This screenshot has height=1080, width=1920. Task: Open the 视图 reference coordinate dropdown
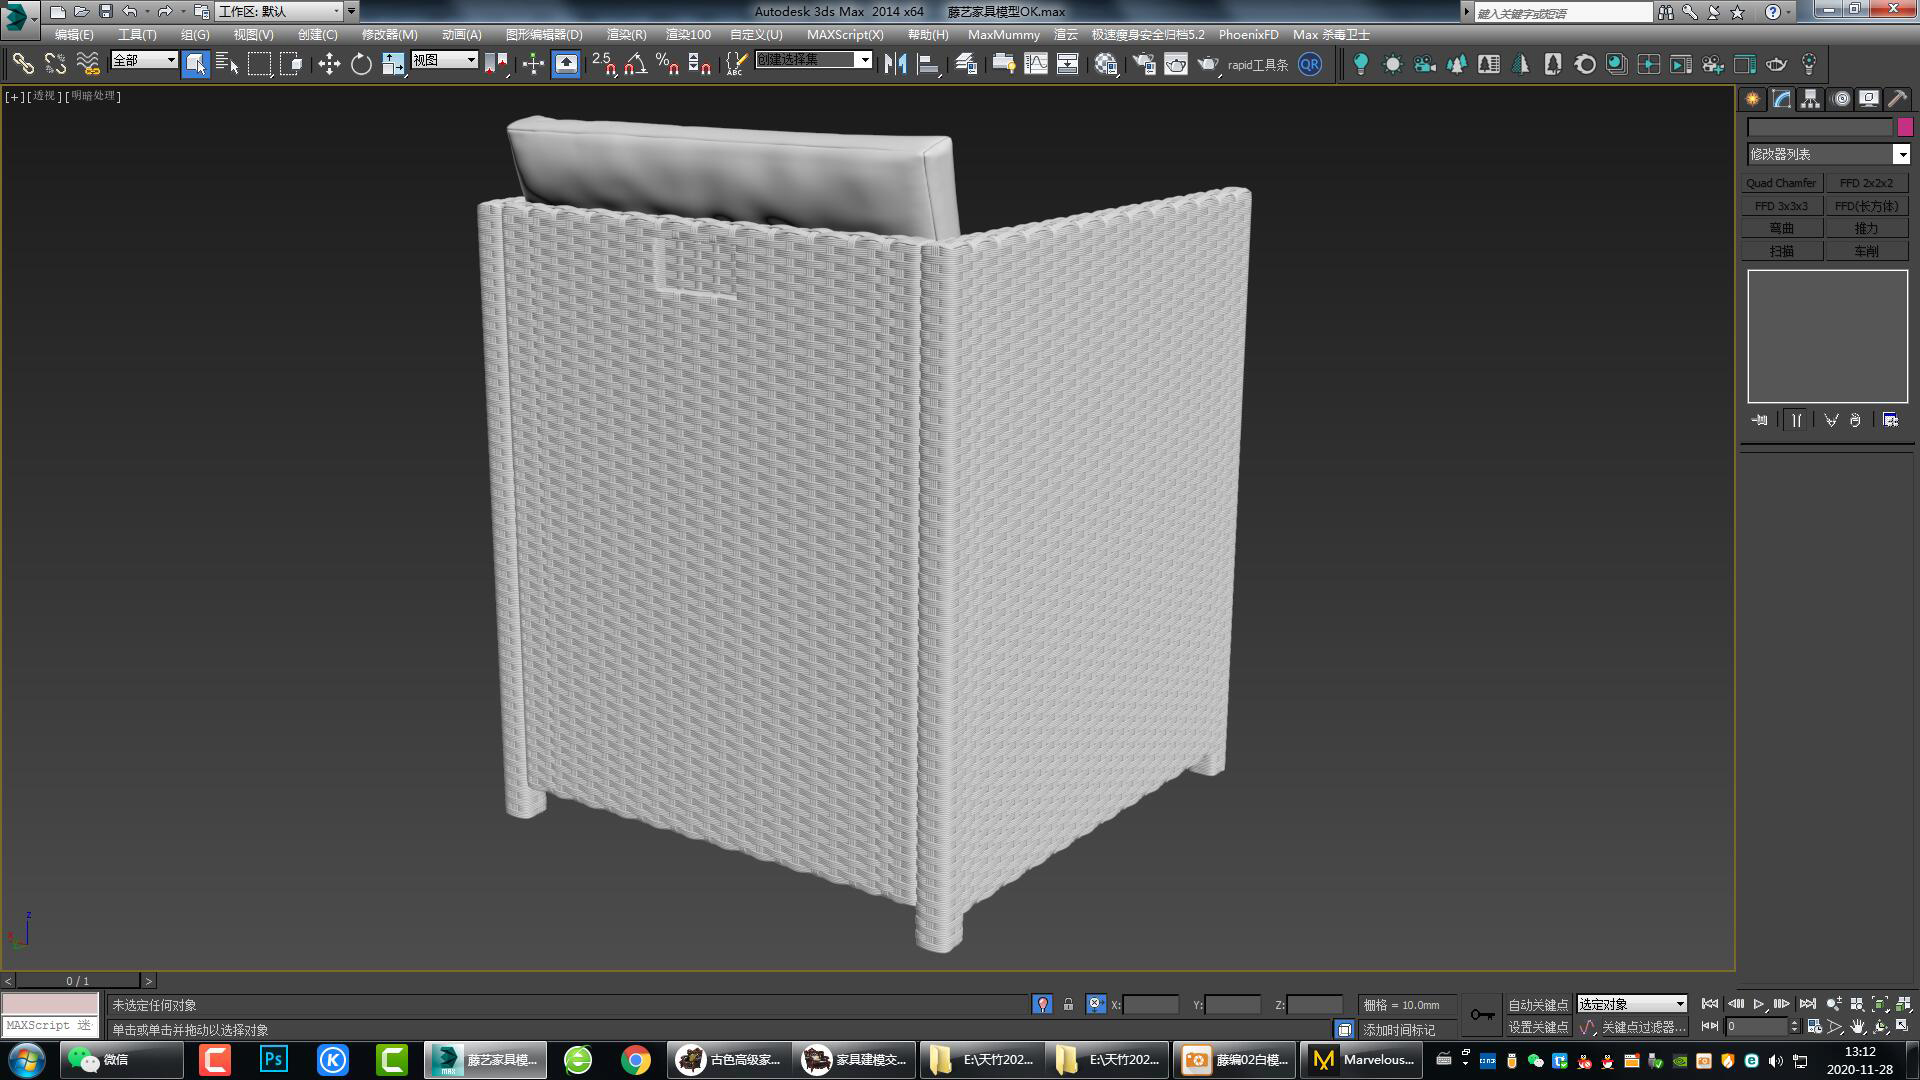click(445, 60)
